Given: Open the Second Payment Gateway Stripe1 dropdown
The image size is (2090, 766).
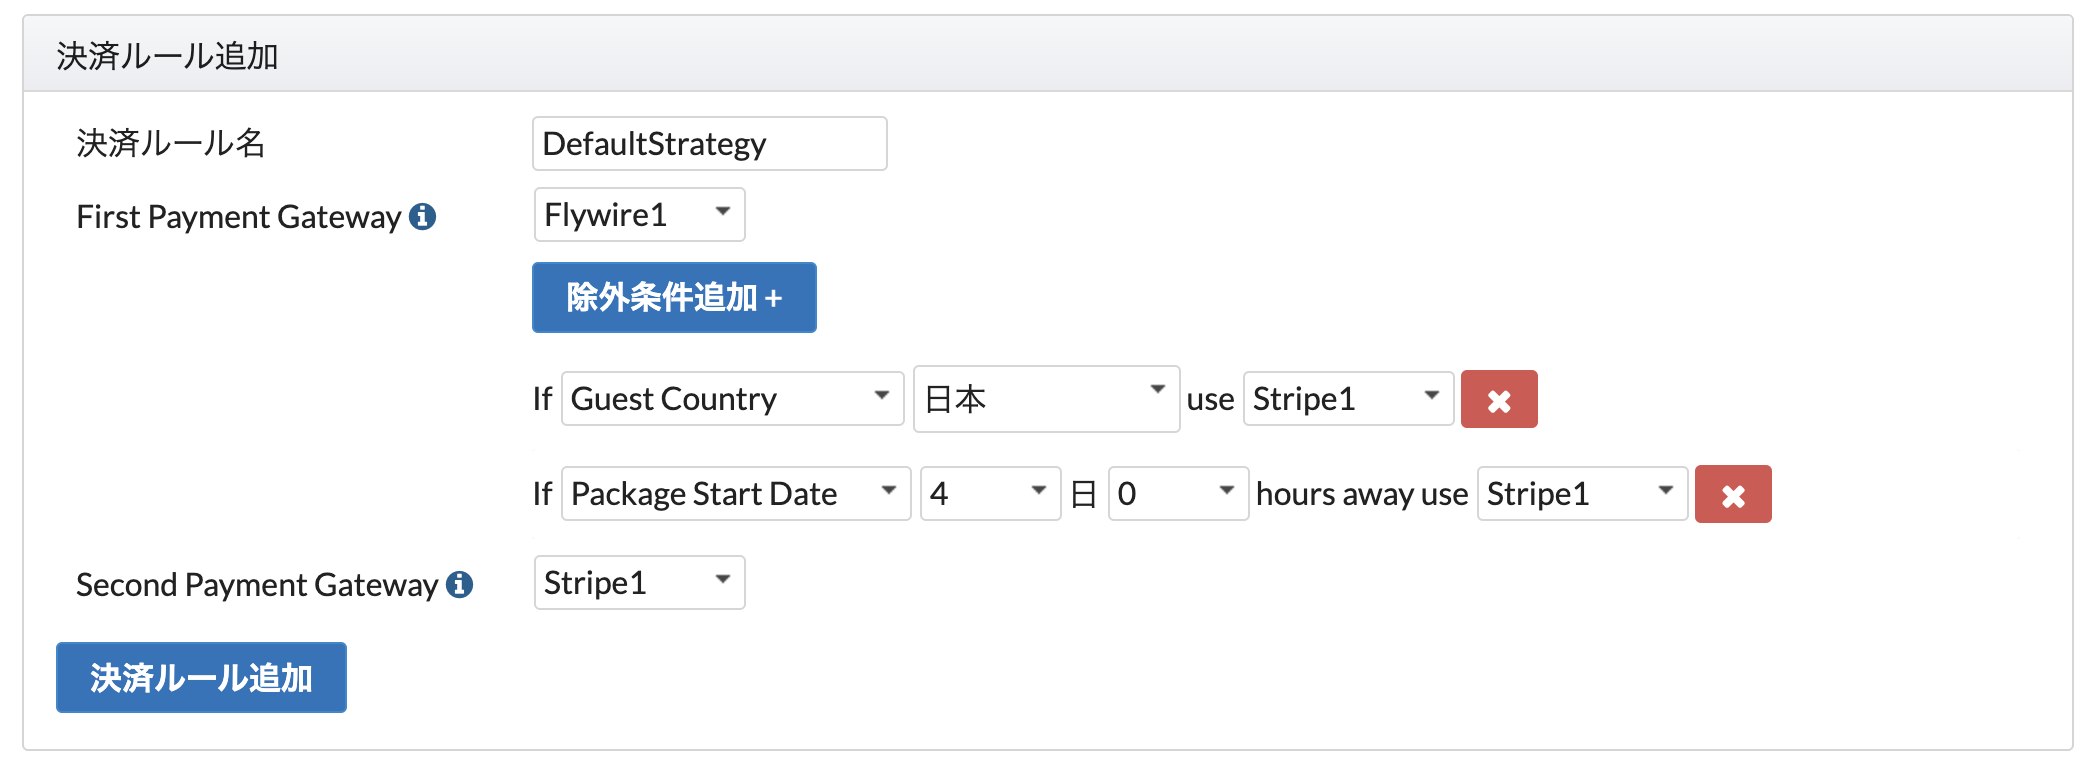Looking at the screenshot, I should 639,583.
